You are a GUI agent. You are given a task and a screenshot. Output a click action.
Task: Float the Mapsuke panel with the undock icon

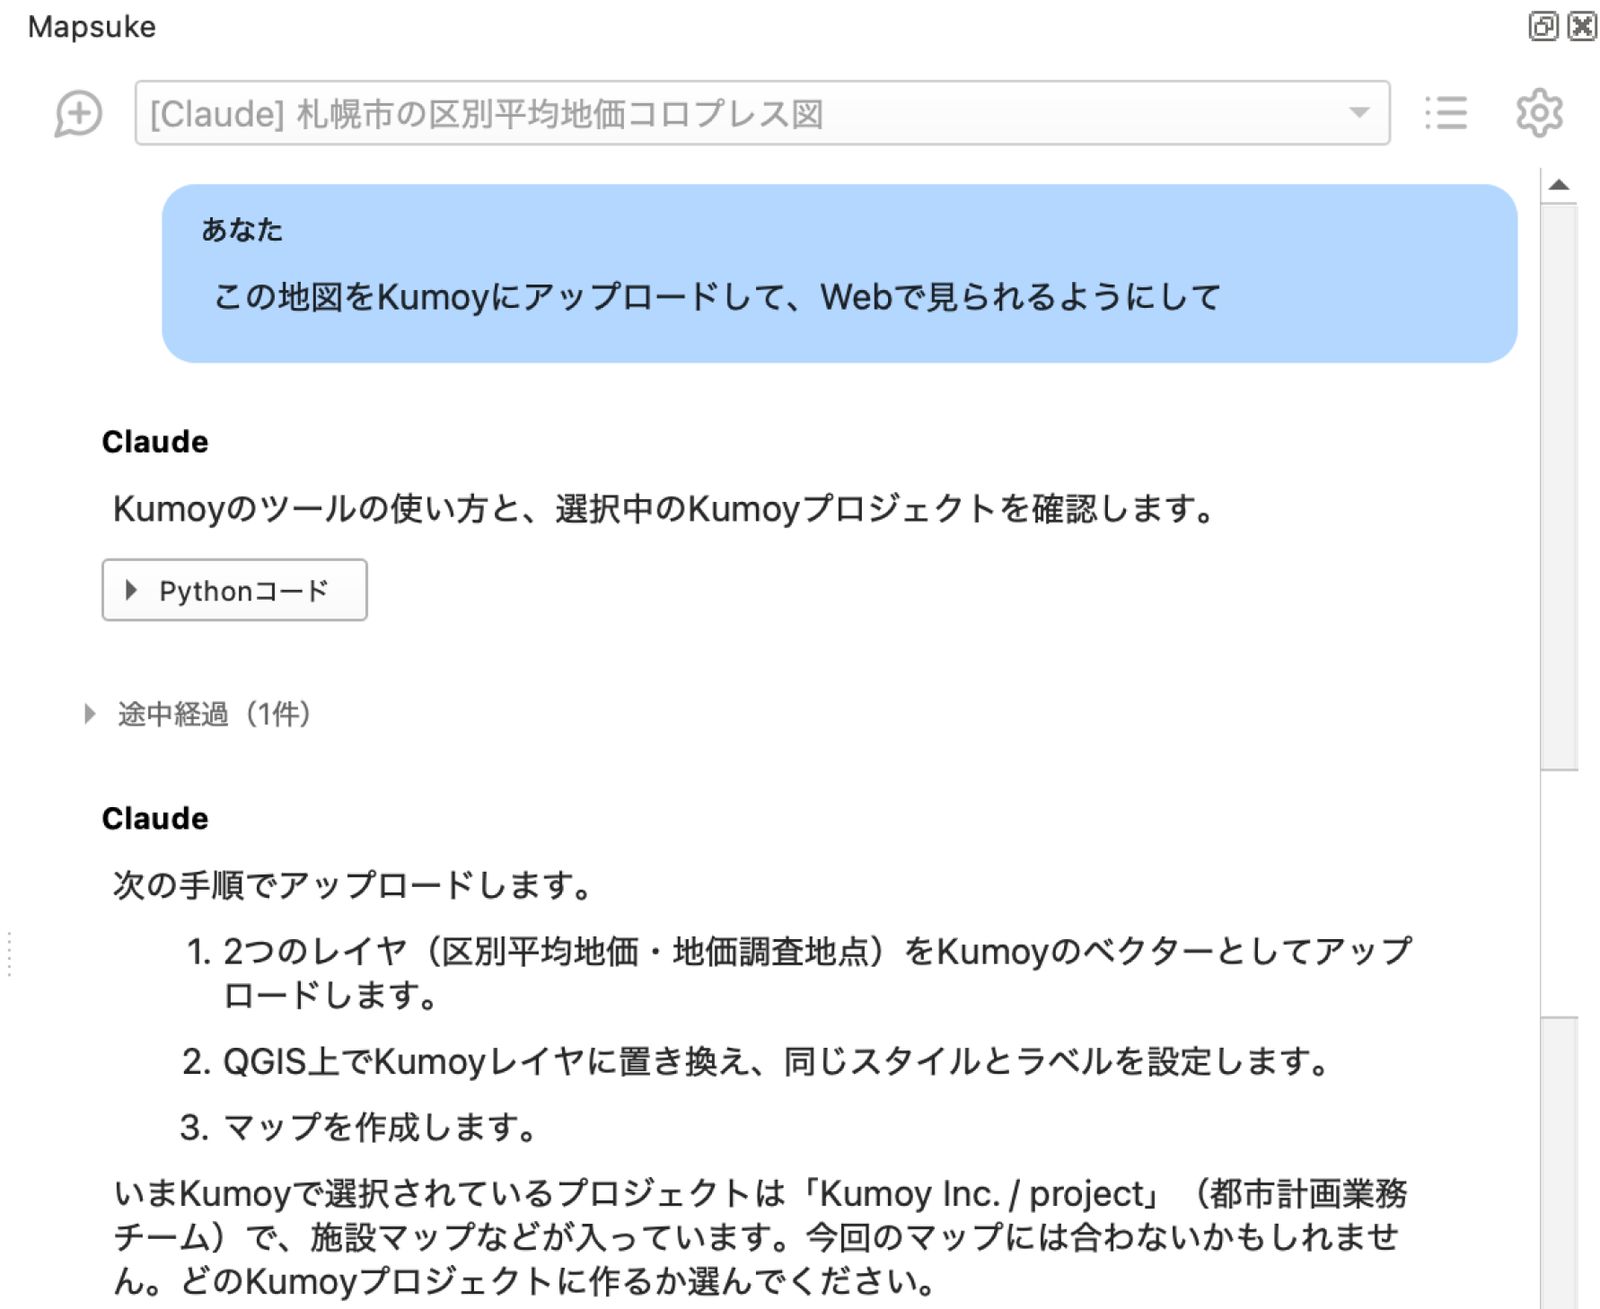pyautogui.click(x=1543, y=26)
